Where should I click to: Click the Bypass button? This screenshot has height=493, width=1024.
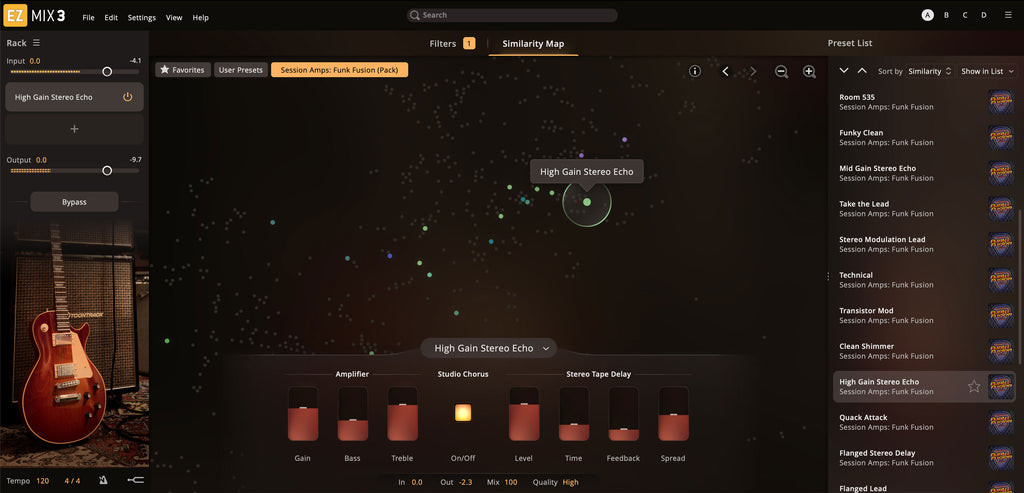click(74, 202)
